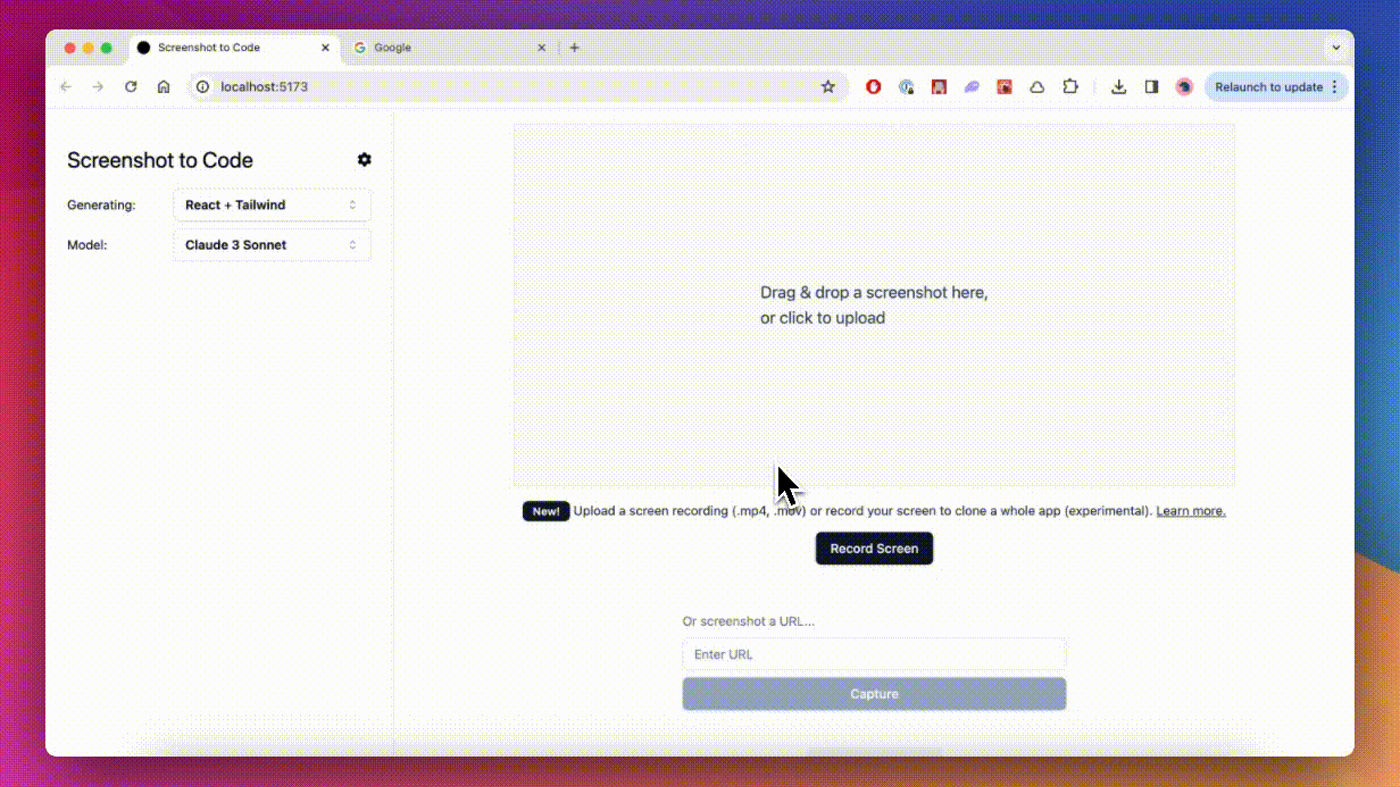Click the Capture button
Screen dimensions: 1400x787
pyautogui.click(x=874, y=694)
